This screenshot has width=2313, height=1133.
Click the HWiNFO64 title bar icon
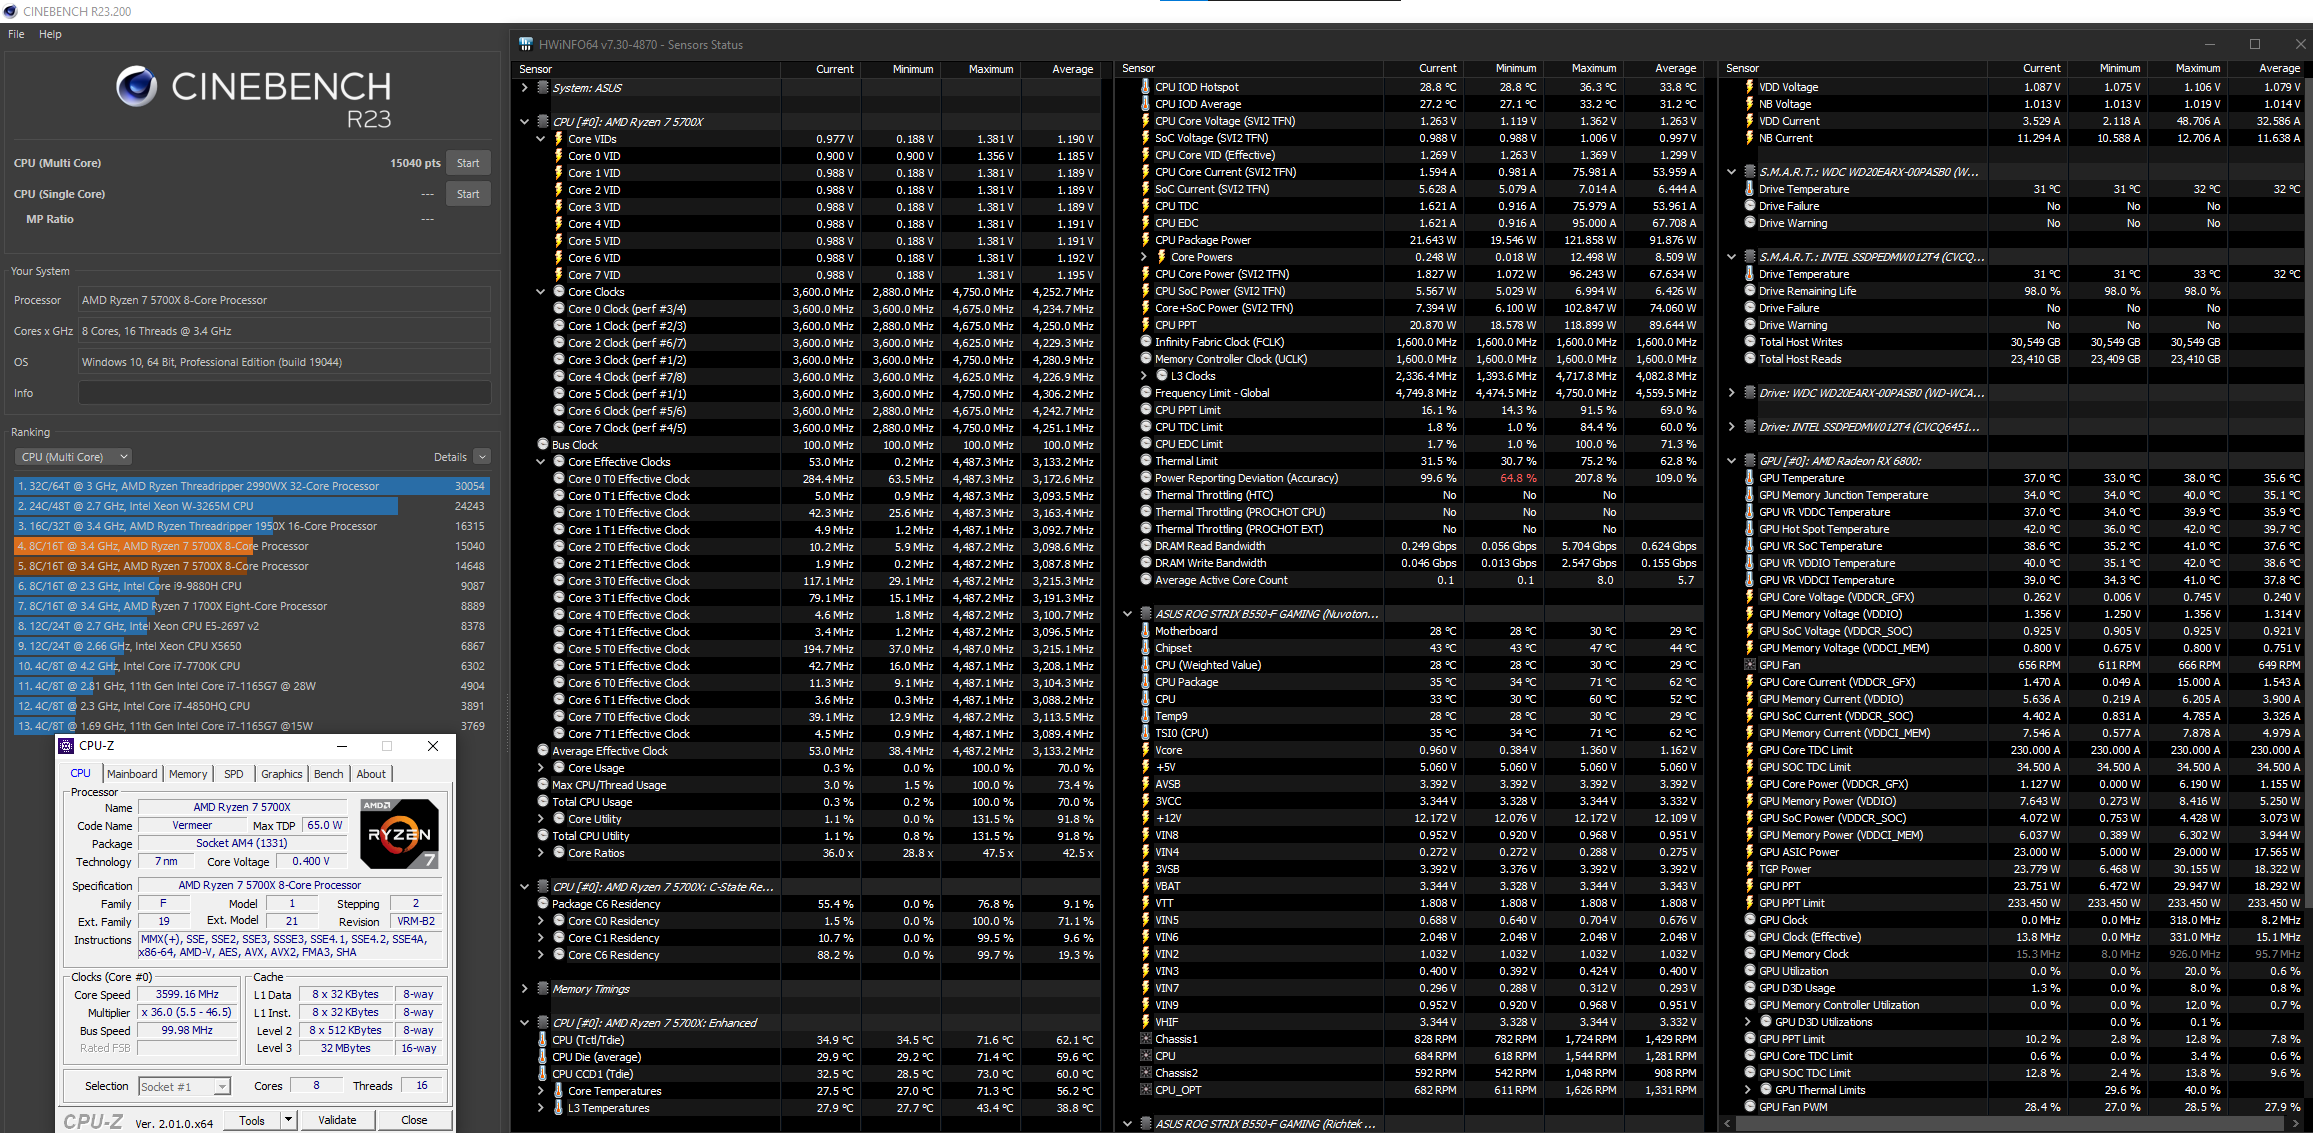(526, 45)
